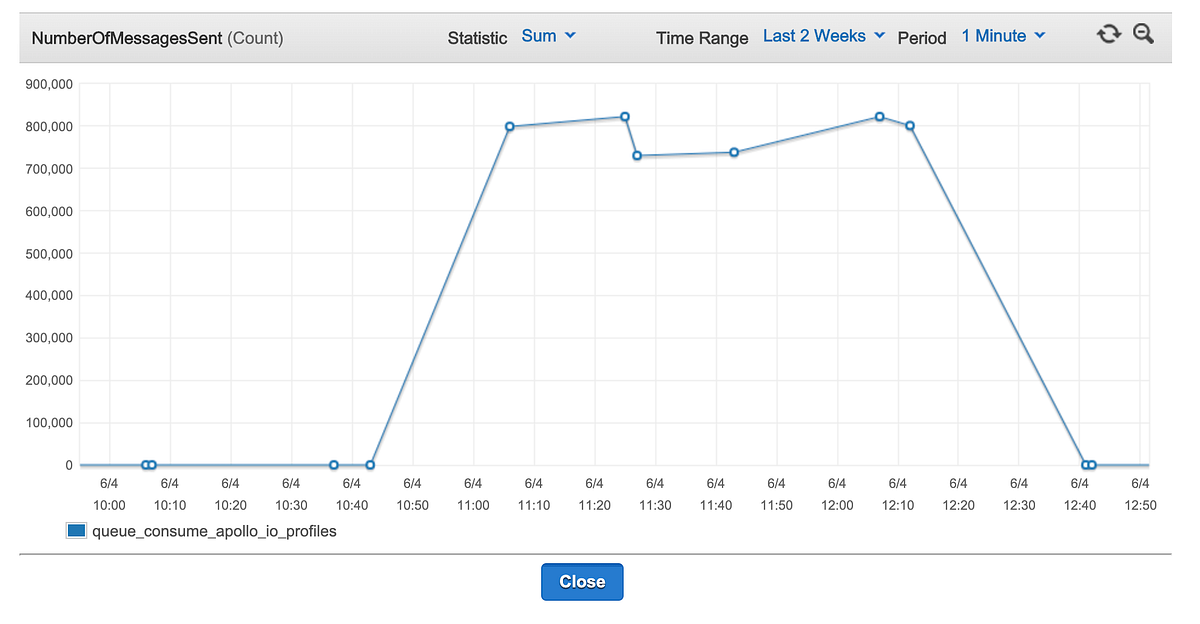Click the data point at 11:30
Viewport: 1200px width, 624px height.
click(637, 155)
